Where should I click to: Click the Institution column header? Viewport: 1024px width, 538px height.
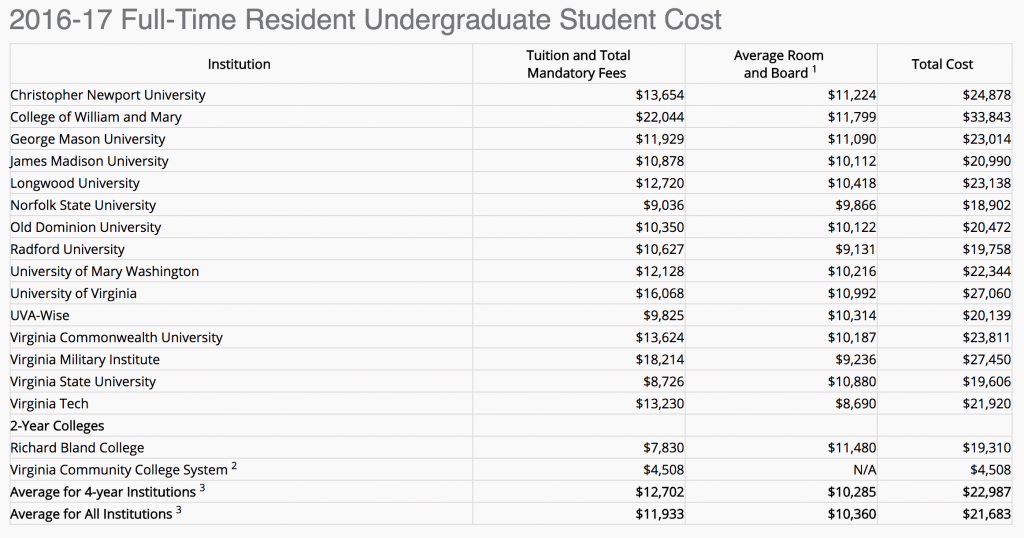pos(239,64)
